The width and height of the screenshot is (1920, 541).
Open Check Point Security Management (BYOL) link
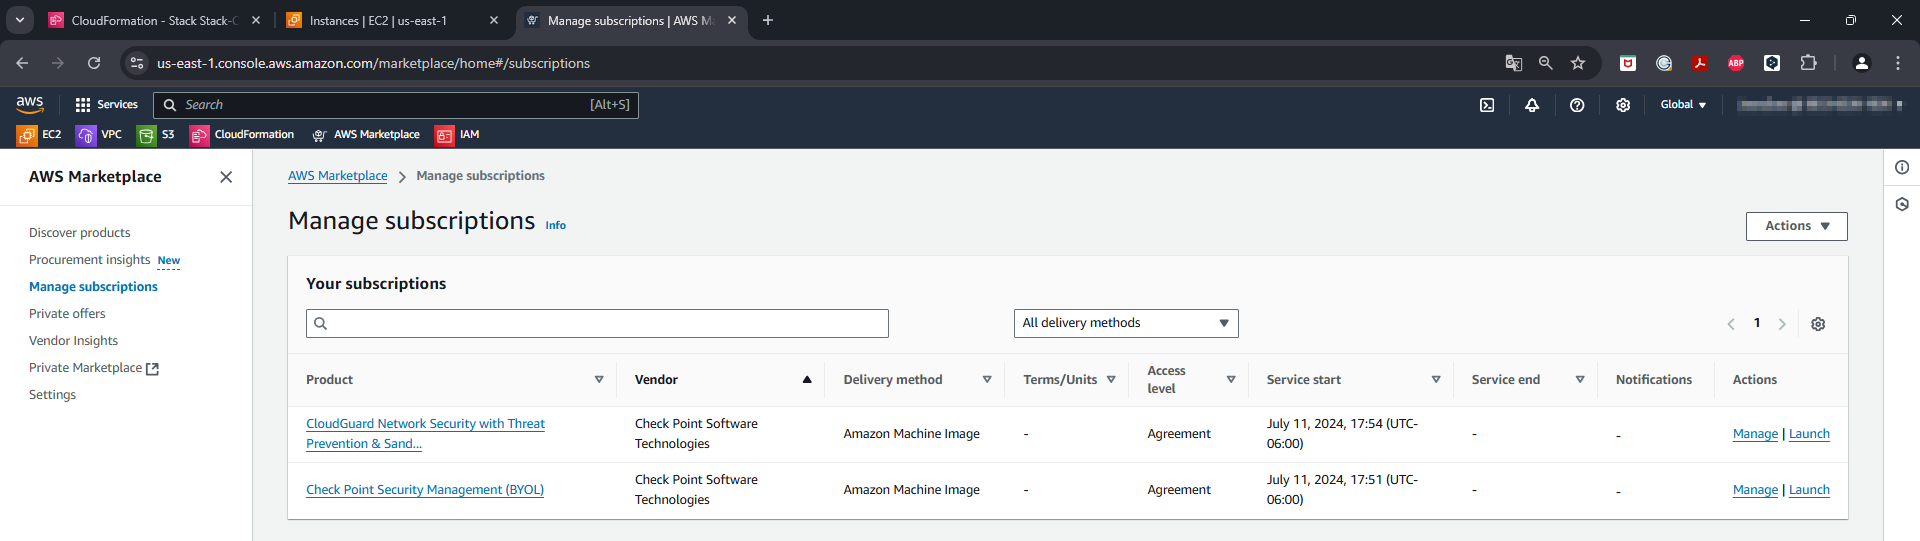tap(425, 490)
